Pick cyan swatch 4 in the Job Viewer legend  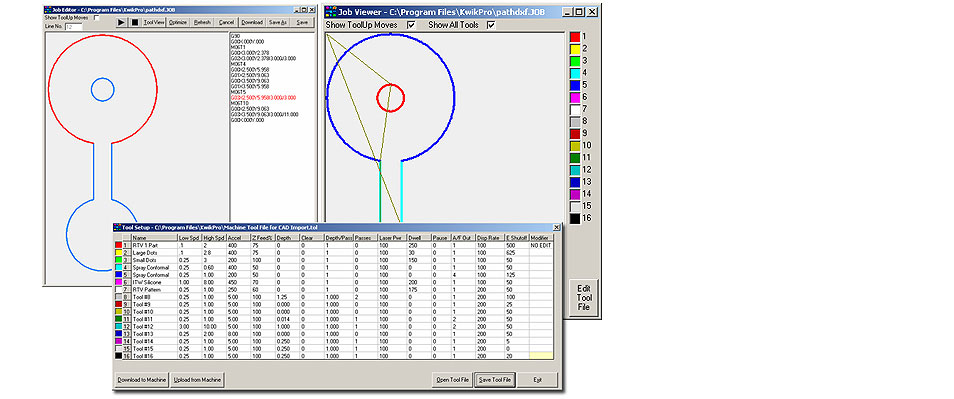[574, 73]
